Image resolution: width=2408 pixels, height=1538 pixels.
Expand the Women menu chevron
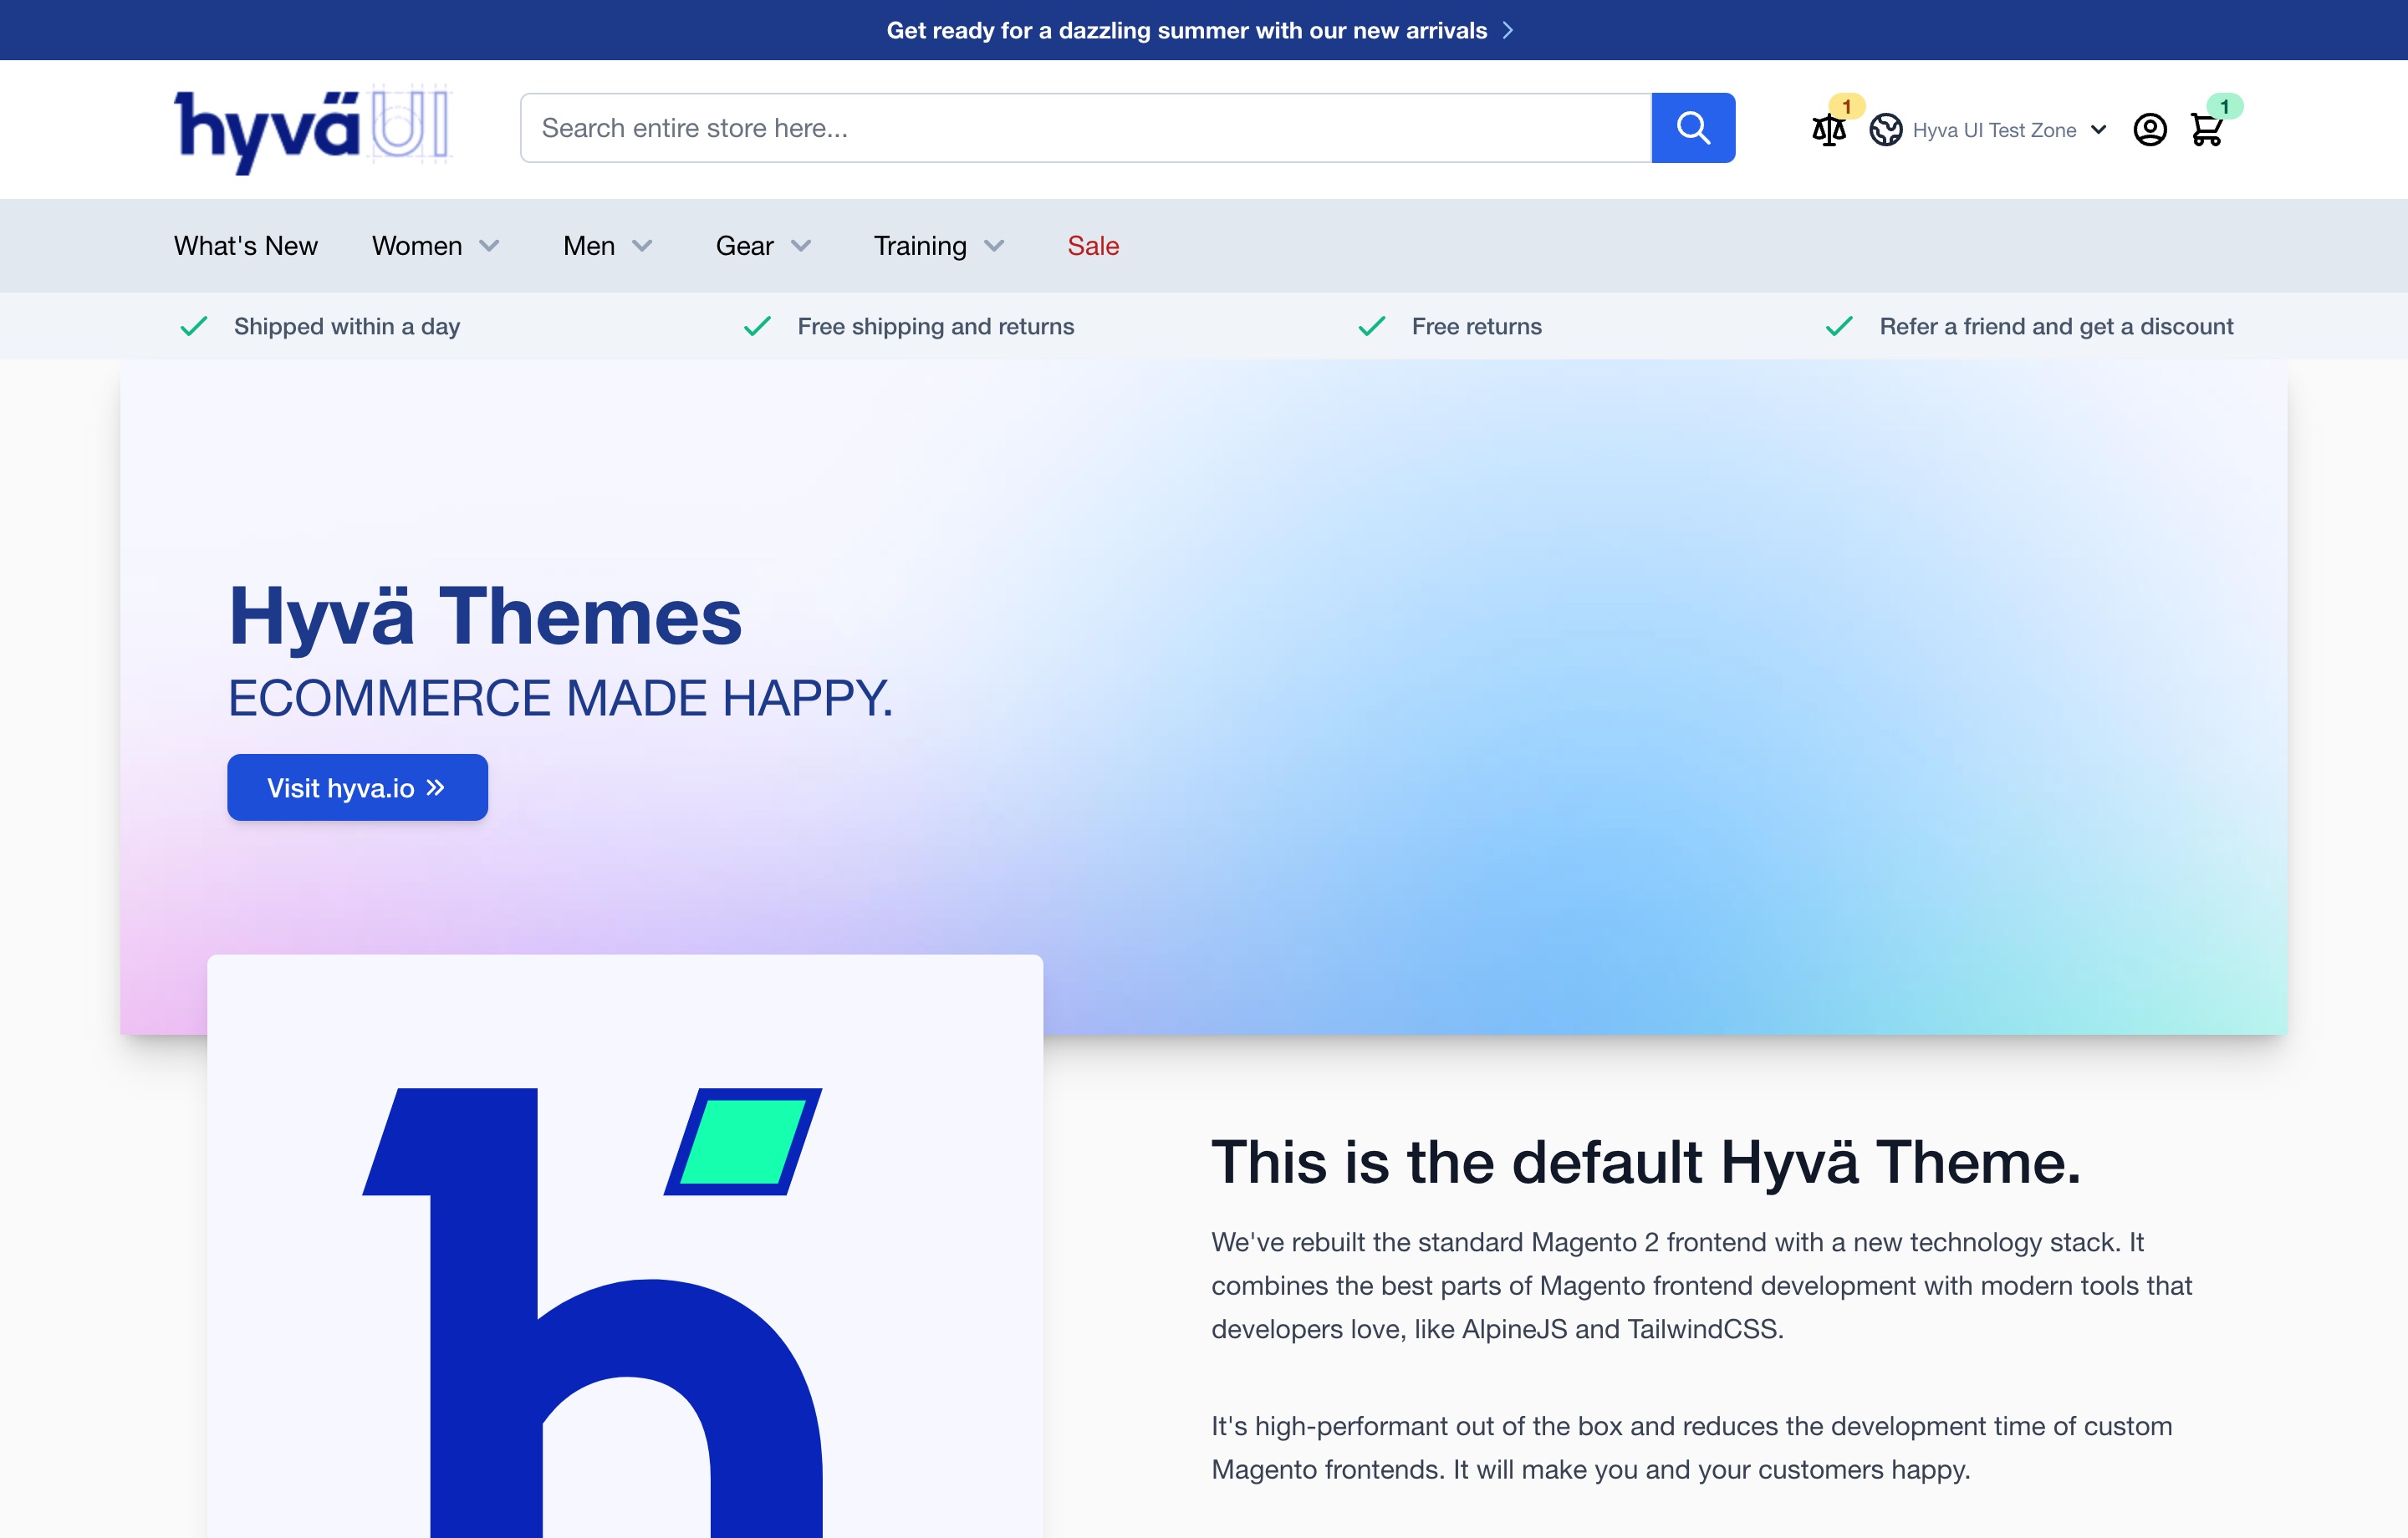click(489, 246)
